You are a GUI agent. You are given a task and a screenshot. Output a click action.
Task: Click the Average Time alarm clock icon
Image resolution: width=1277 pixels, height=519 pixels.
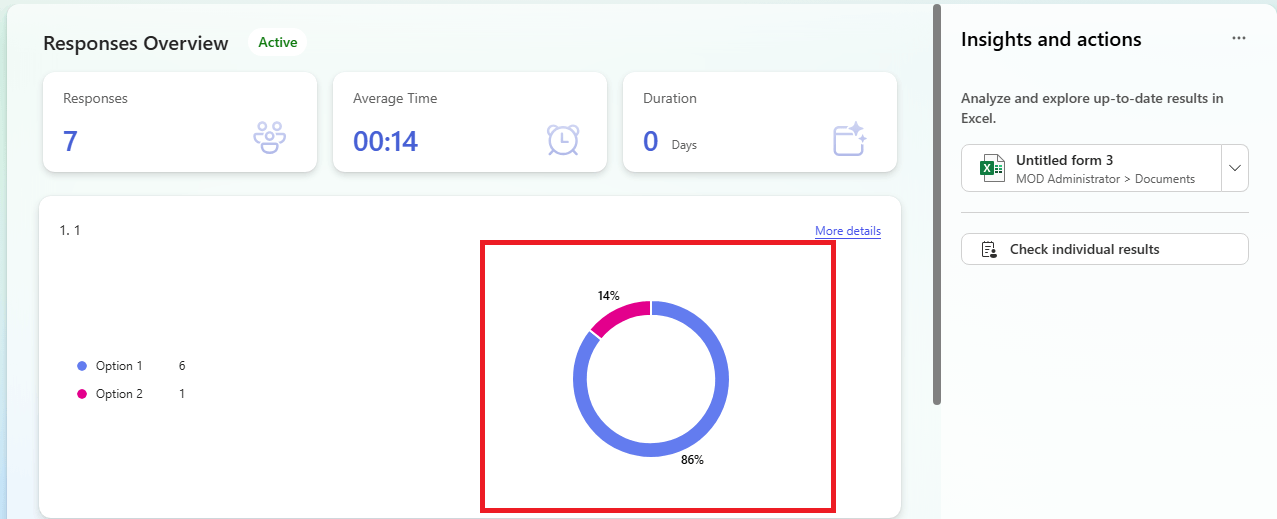(x=563, y=139)
